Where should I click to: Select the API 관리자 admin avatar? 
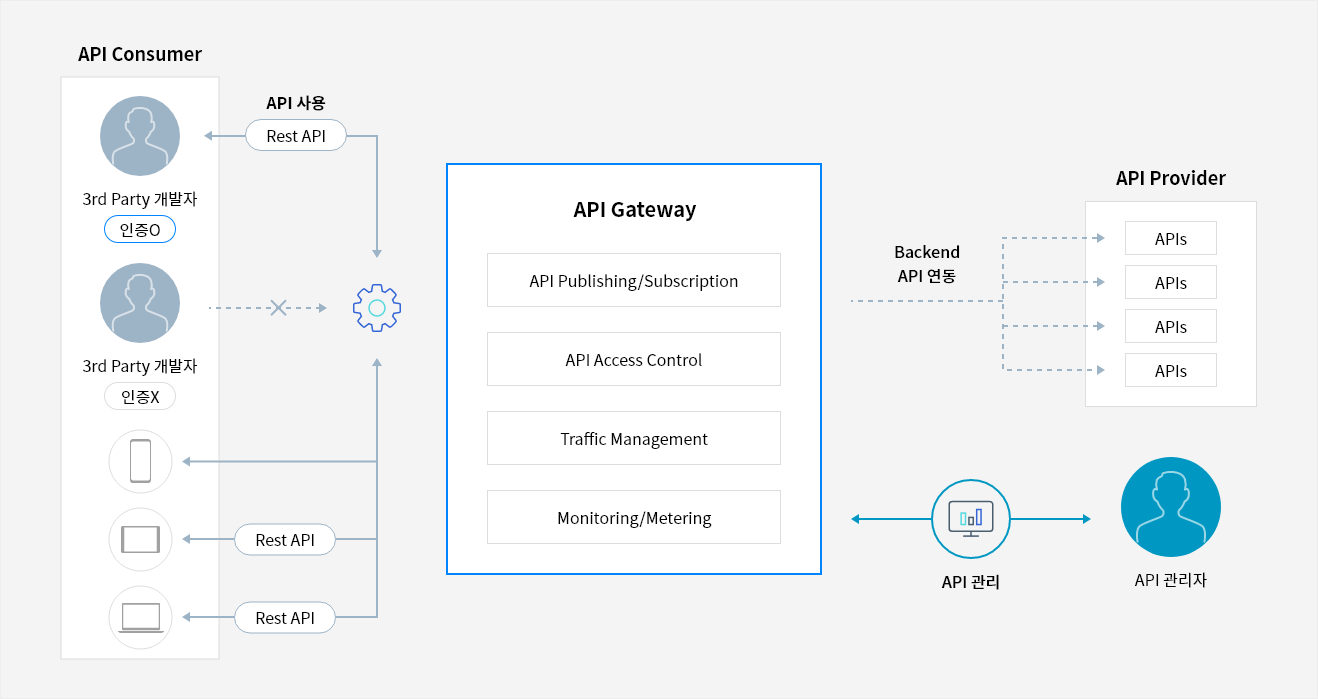tap(1170, 507)
